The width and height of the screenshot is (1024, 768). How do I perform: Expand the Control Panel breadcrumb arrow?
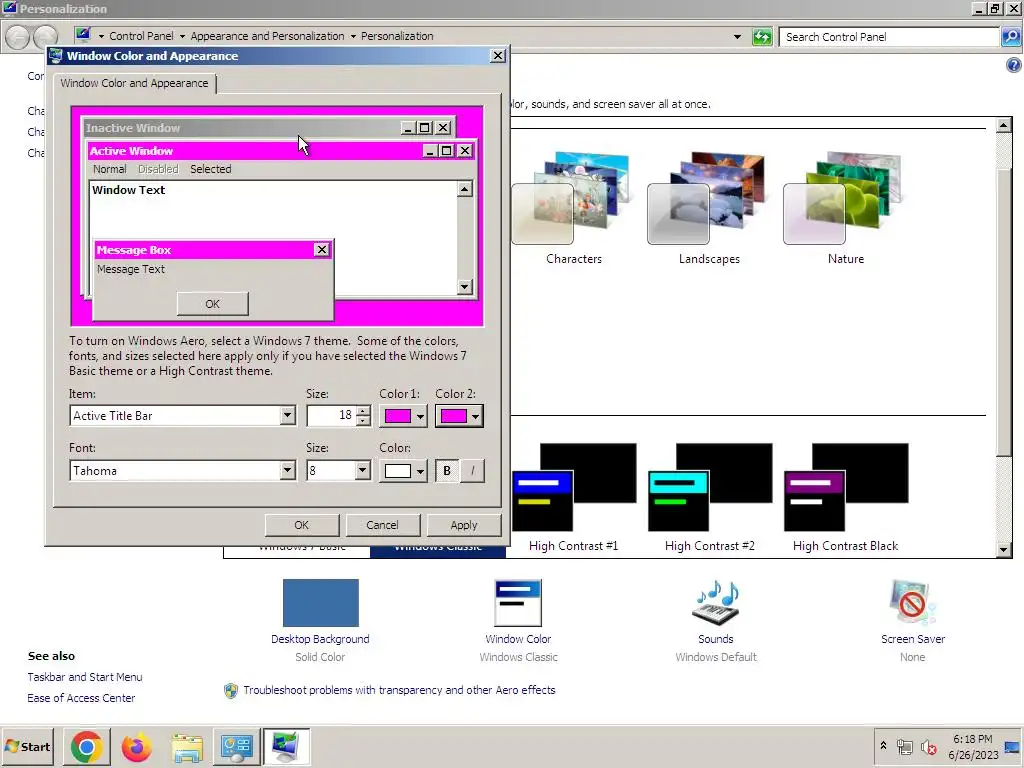click(x=182, y=37)
